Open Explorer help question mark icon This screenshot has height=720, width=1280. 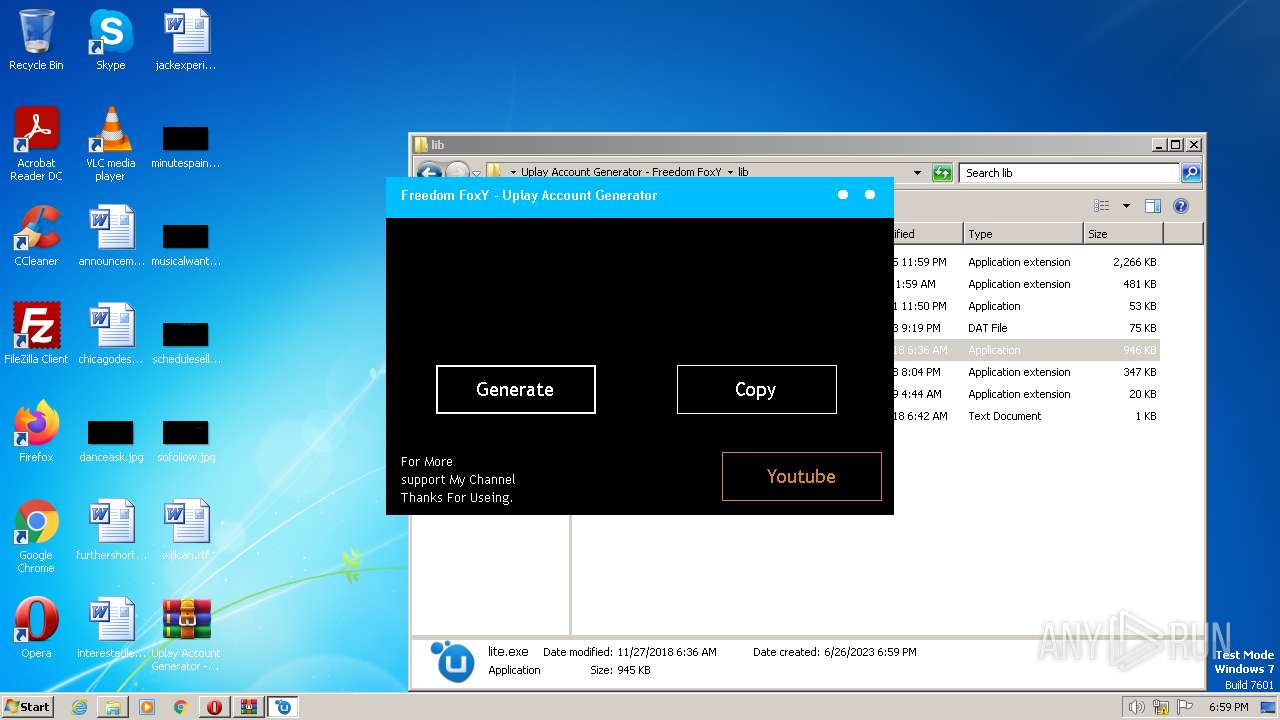coord(1180,206)
